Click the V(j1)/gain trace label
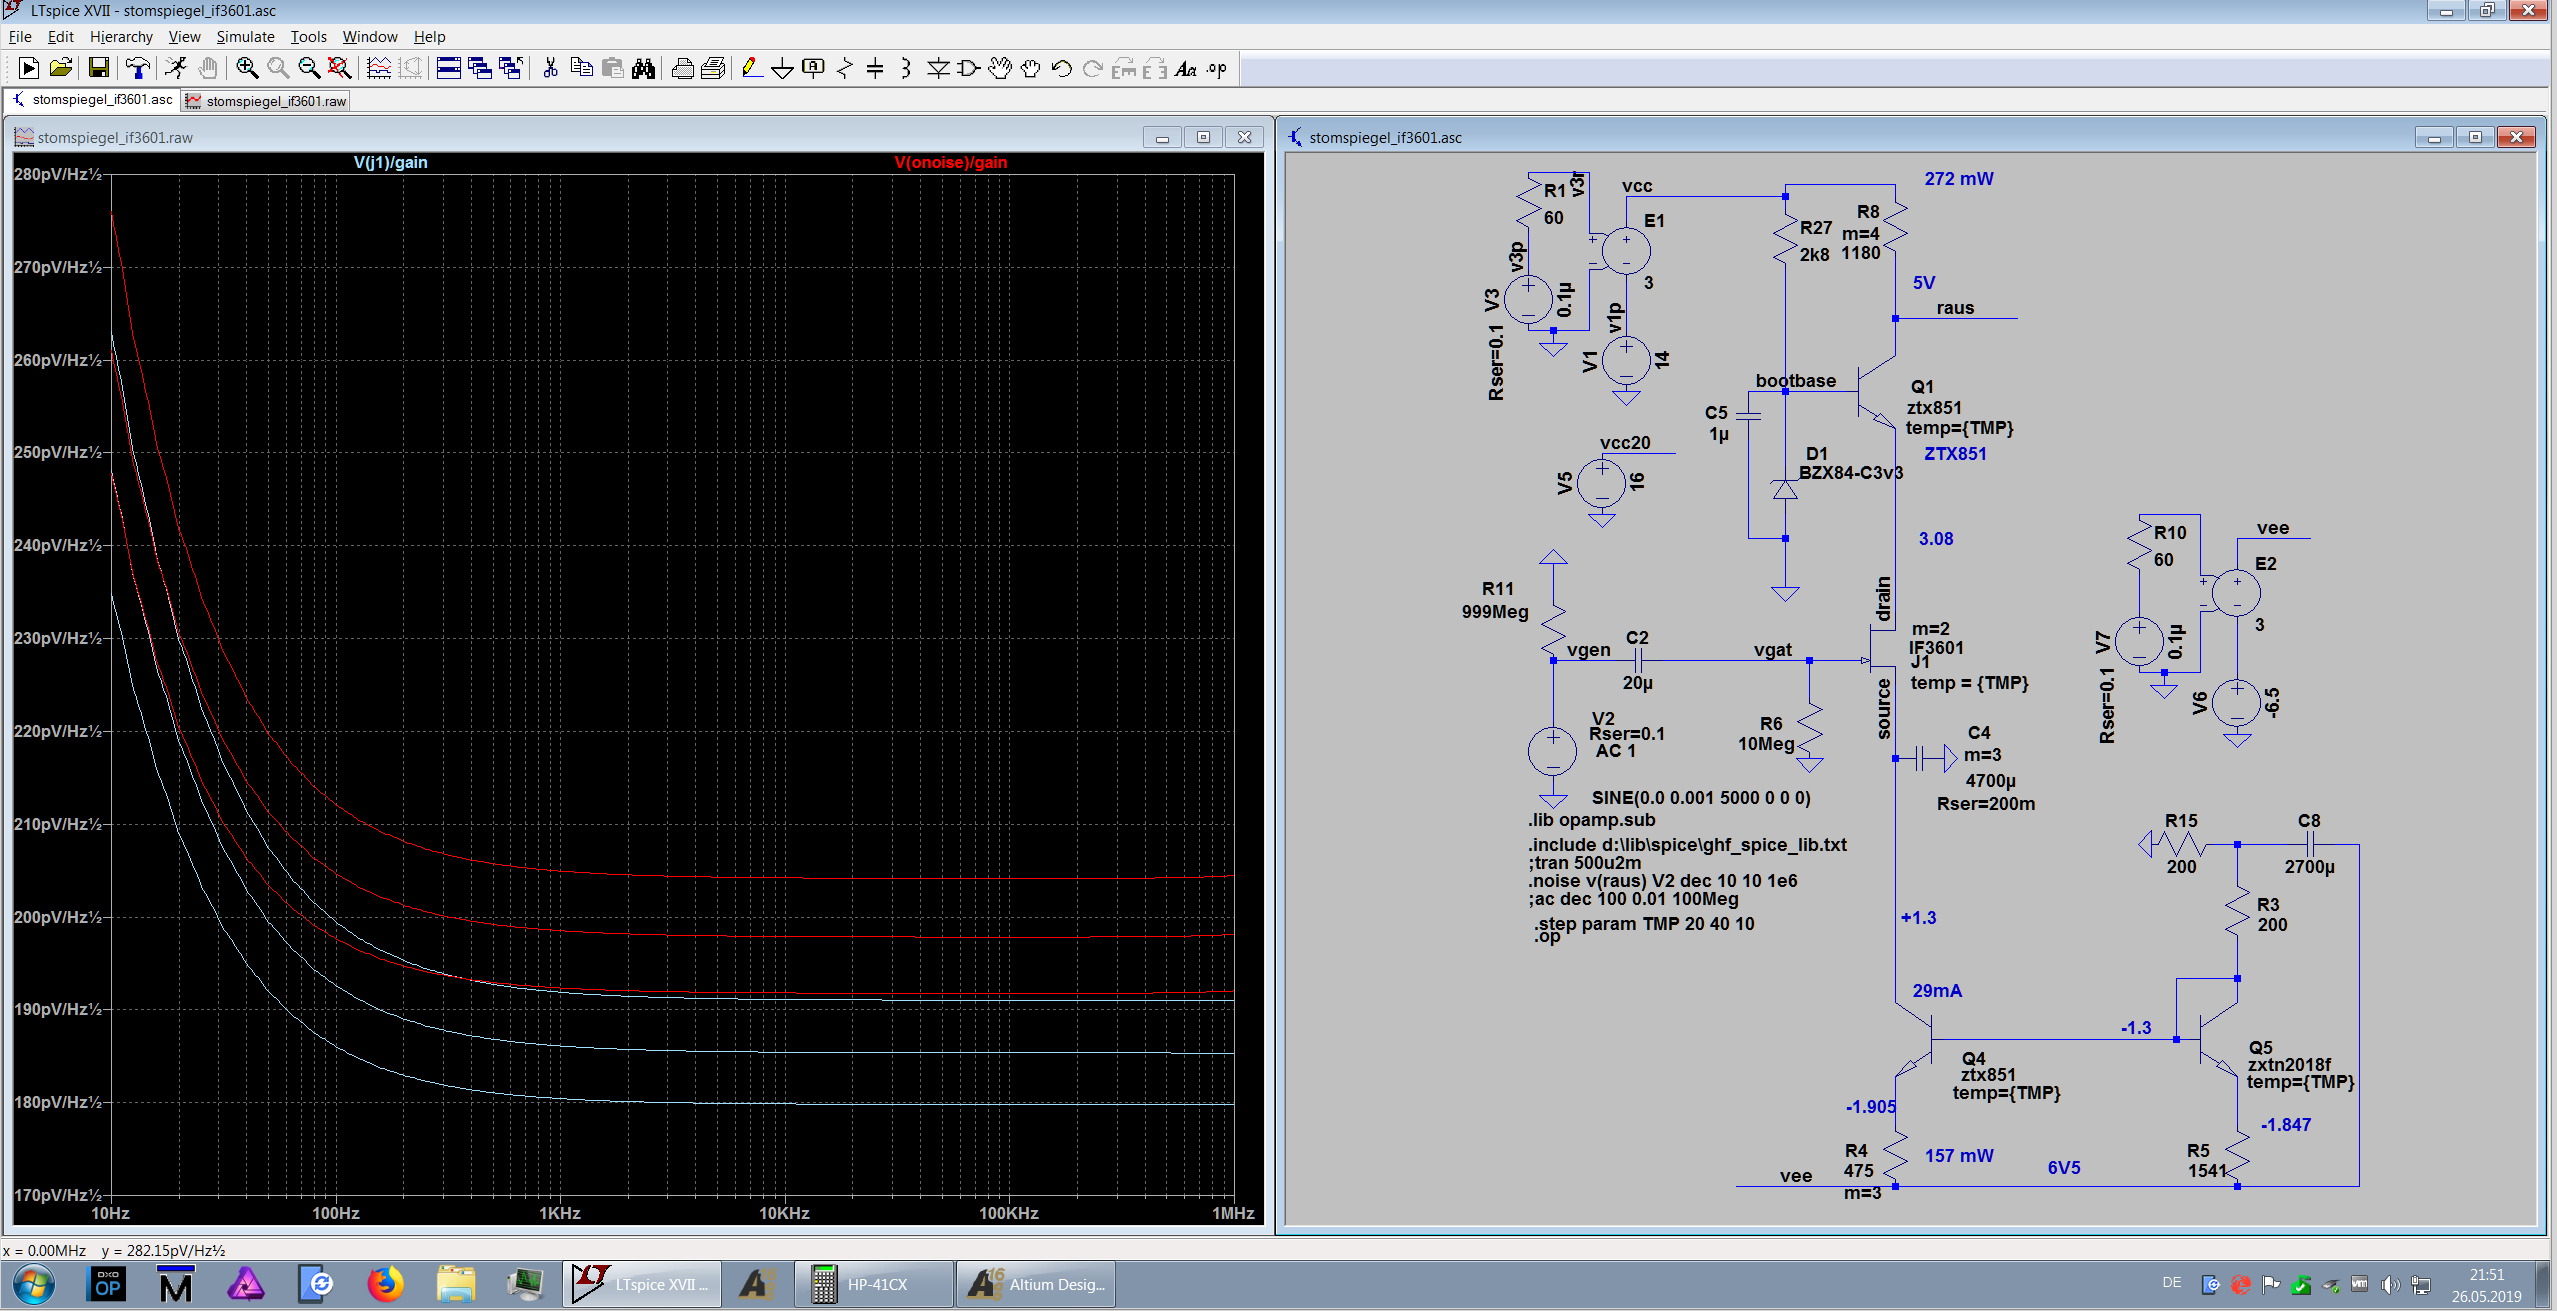Screen dimensions: 2557x1311 [x=390, y=162]
